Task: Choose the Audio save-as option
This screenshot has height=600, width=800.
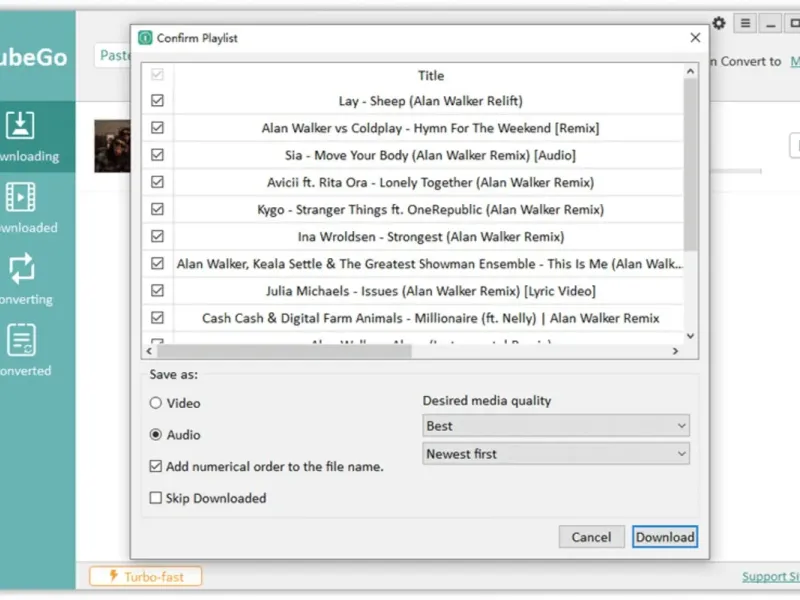Action: (156, 435)
